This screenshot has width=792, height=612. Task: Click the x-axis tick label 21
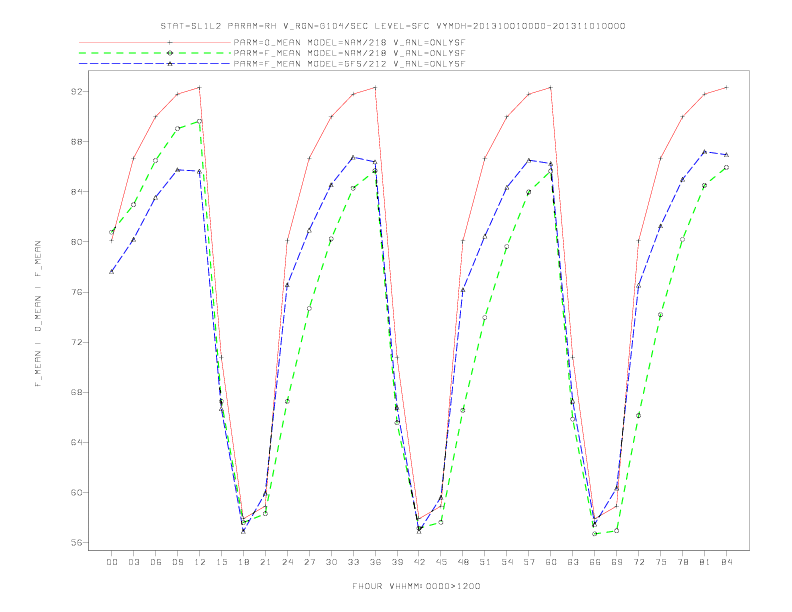[265, 562]
